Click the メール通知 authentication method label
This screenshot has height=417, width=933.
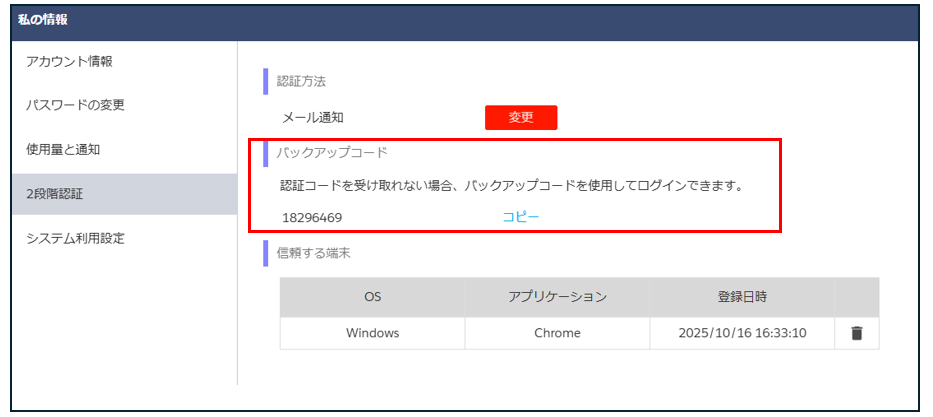tap(313, 117)
